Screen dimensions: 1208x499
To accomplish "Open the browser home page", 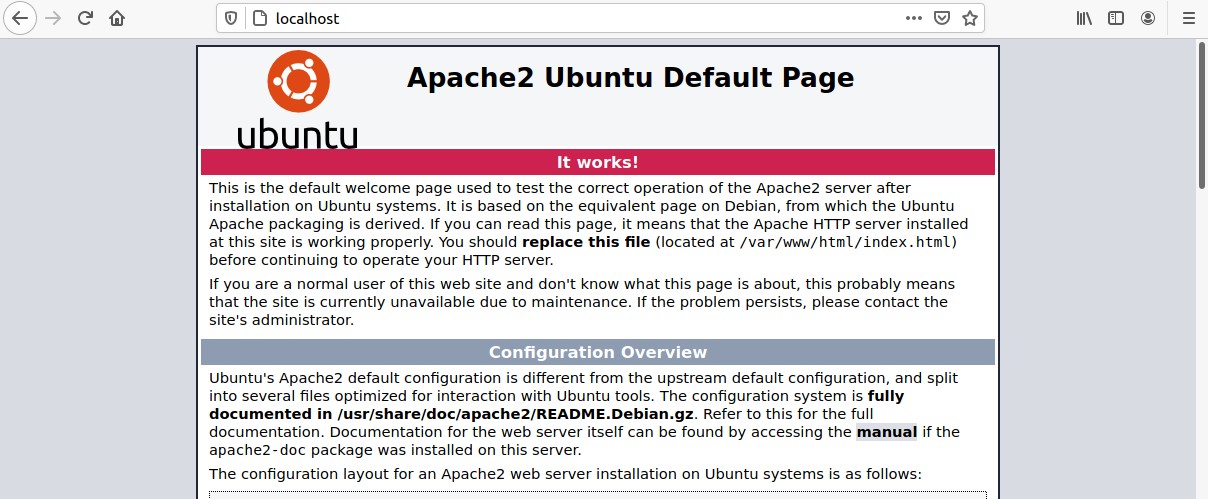I will click(117, 18).
